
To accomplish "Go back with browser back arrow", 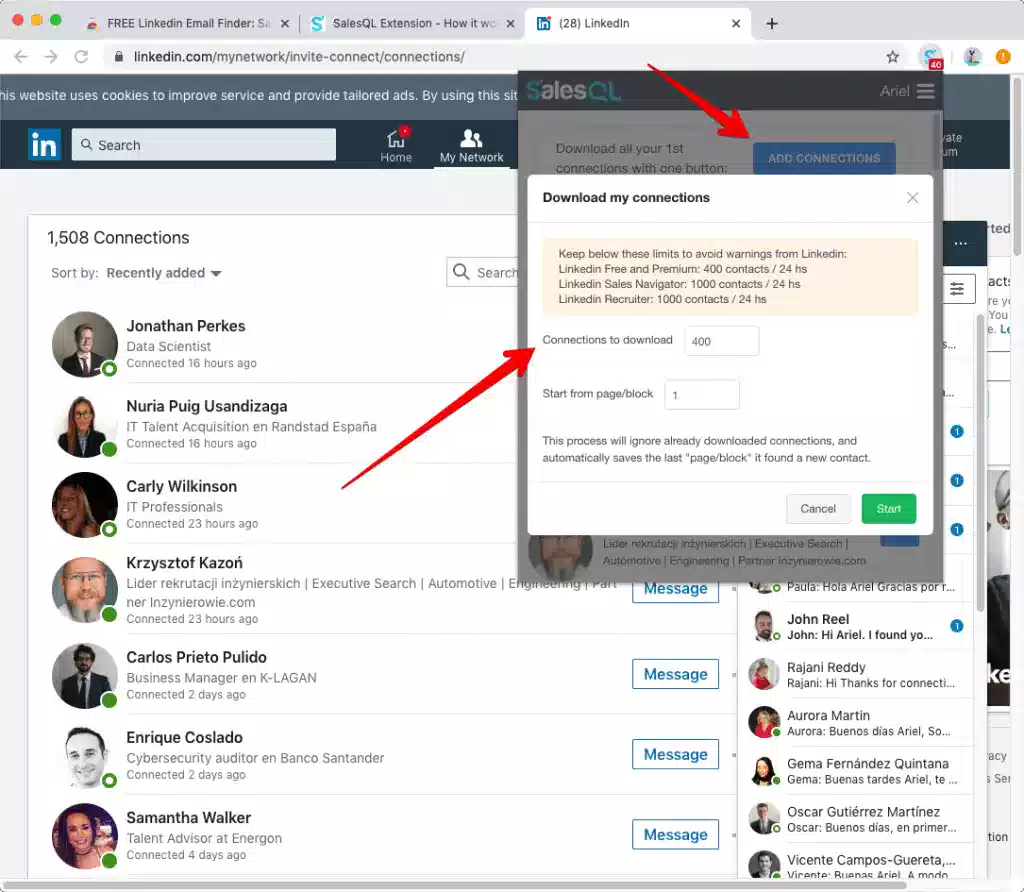I will click(21, 57).
